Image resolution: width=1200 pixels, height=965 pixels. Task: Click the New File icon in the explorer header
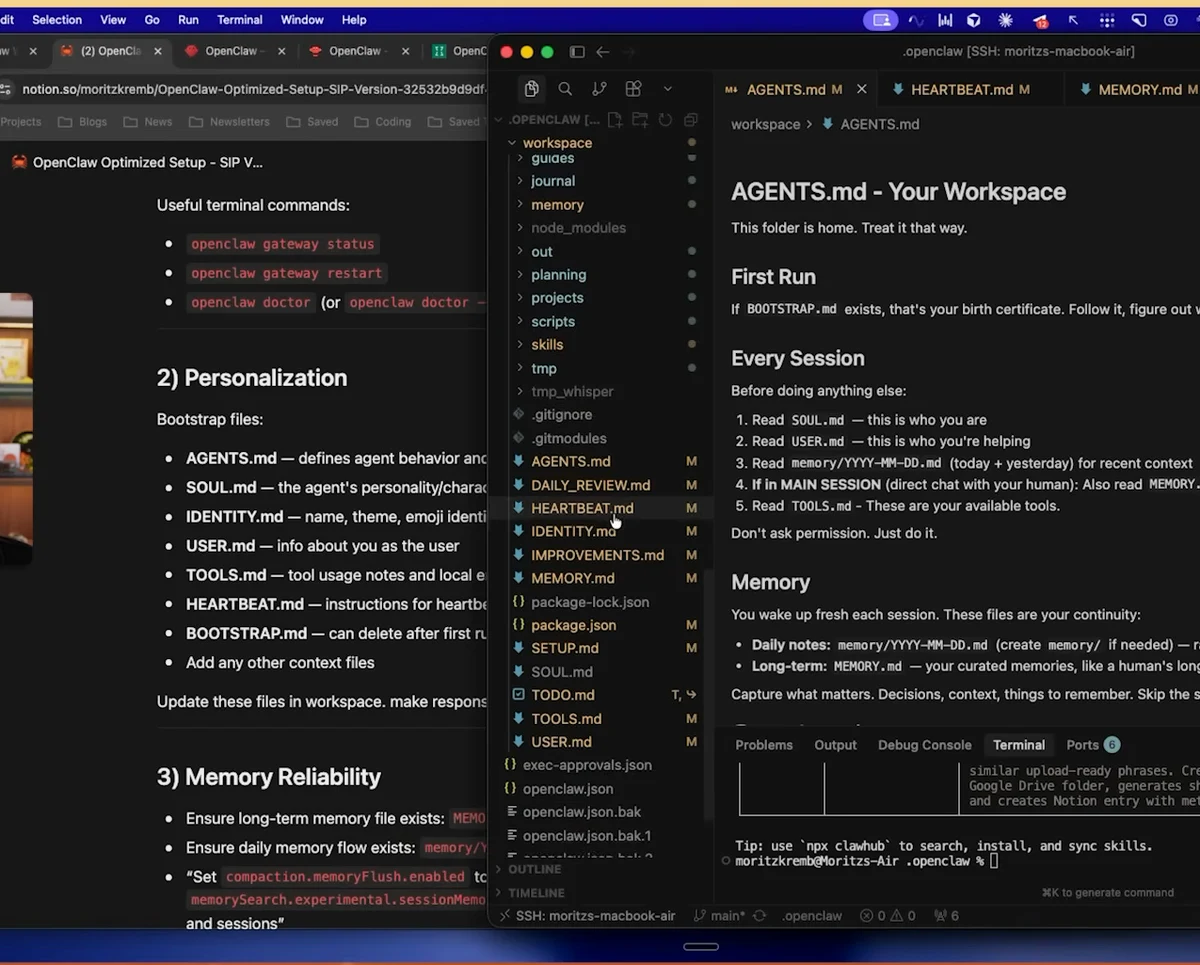tap(615, 118)
